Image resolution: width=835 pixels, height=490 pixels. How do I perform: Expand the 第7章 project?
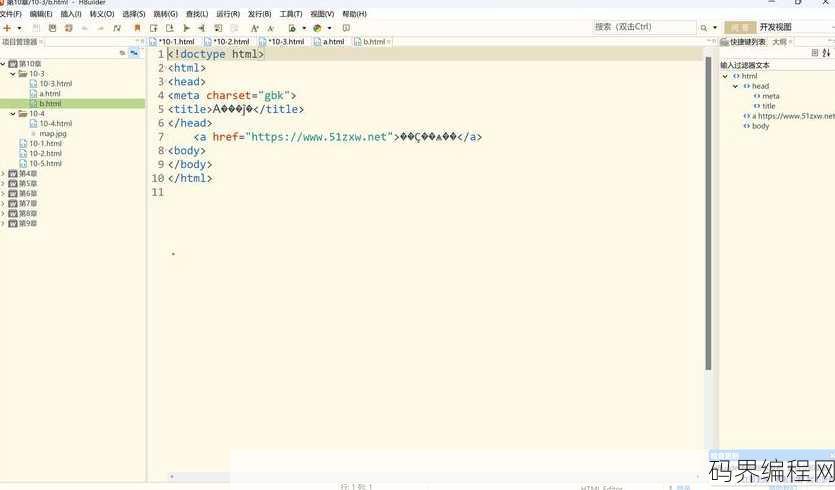pyautogui.click(x=3, y=203)
